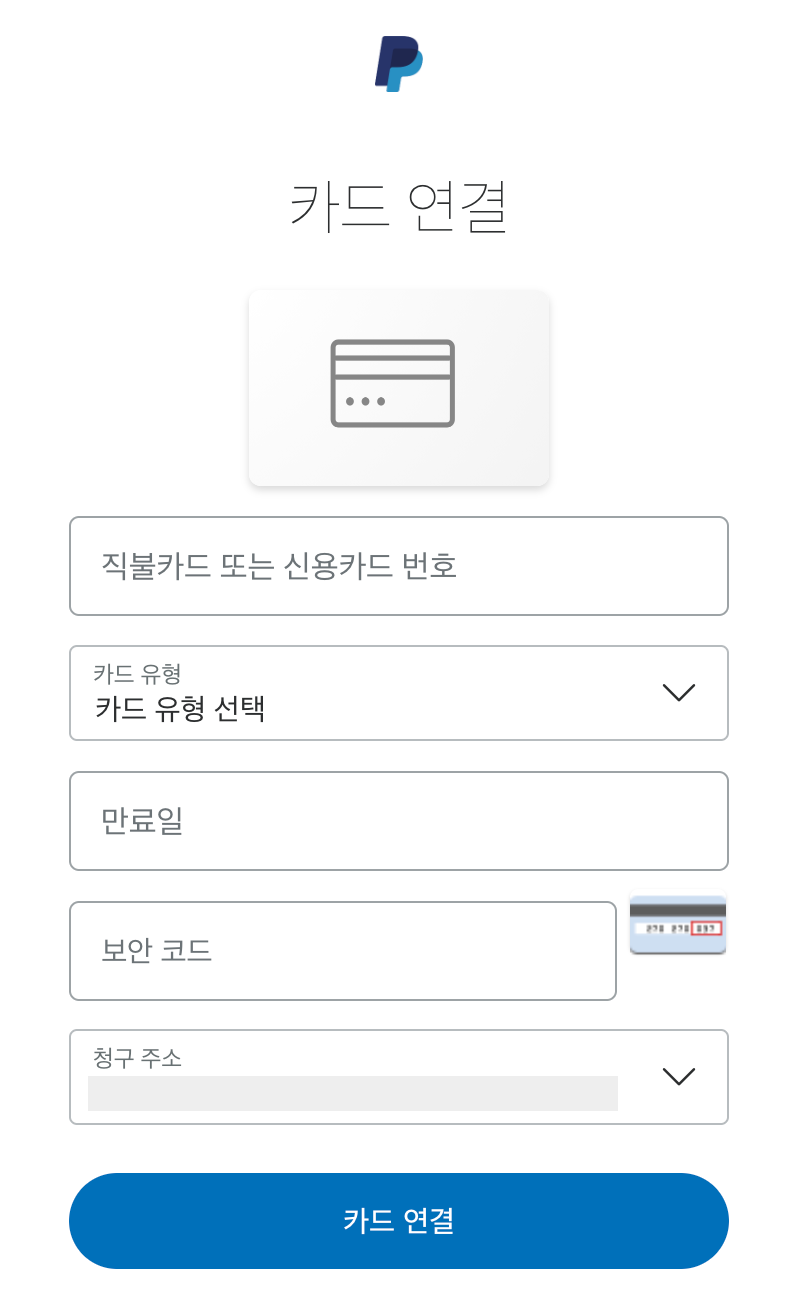The height and width of the screenshot is (1310, 800).
Task: Click the red-outlined CVV box on sample card
Action: pyautogui.click(x=706, y=928)
